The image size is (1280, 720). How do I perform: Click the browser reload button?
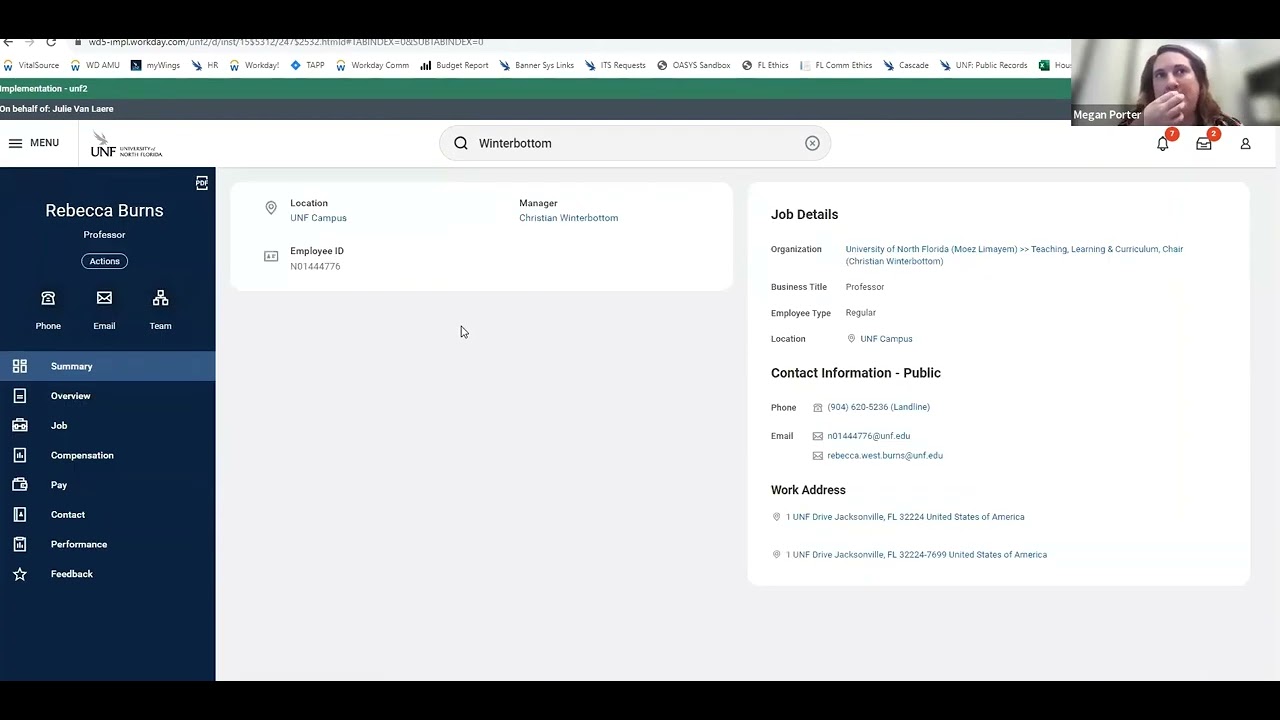click(50, 42)
